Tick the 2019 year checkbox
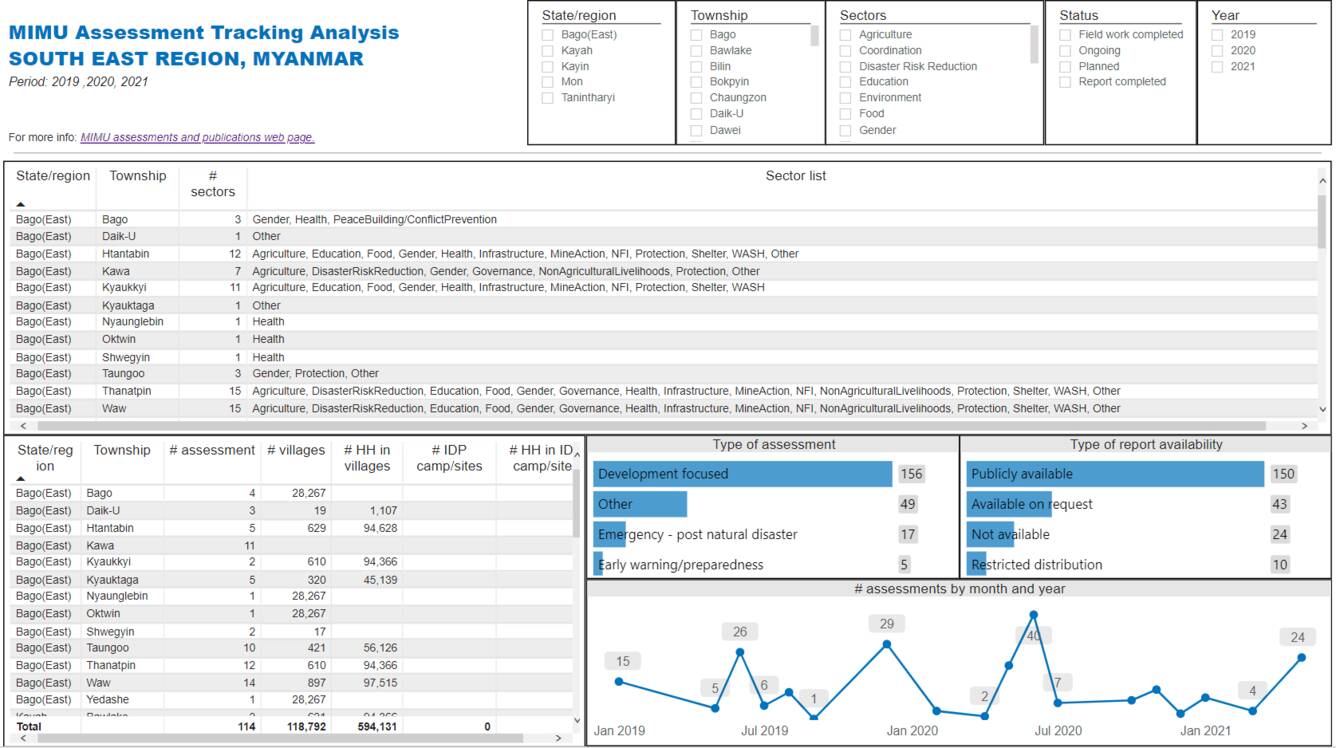Viewport: 1336px width, 748px height. pyautogui.click(x=1217, y=35)
